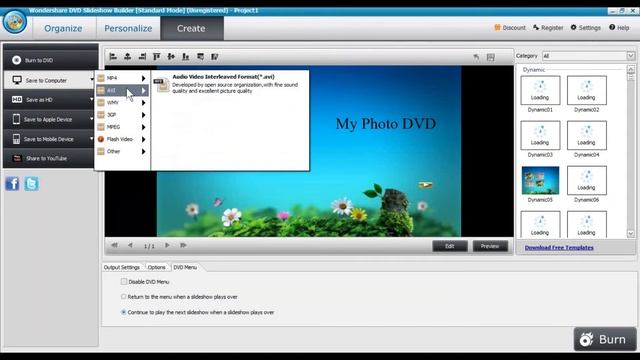Screen dimensions: 640x360
Task: Expand the Save to Mobile Device menu
Action: point(49,139)
